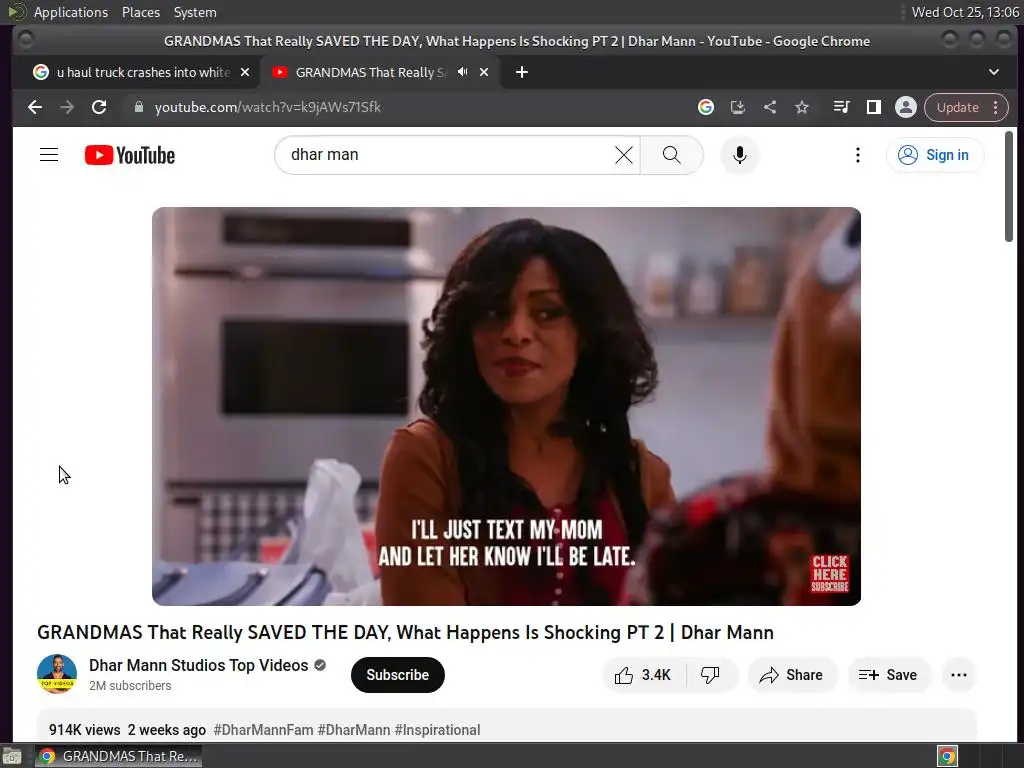Subscribe to Dhar Mann Studios Top Videos
Screen dimensions: 1024x768
click(x=398, y=675)
